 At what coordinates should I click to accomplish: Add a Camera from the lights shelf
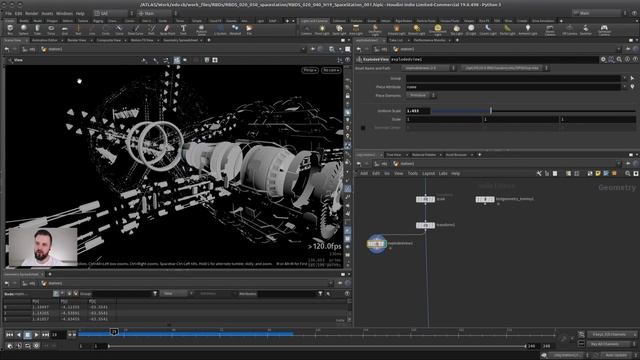(307, 29)
